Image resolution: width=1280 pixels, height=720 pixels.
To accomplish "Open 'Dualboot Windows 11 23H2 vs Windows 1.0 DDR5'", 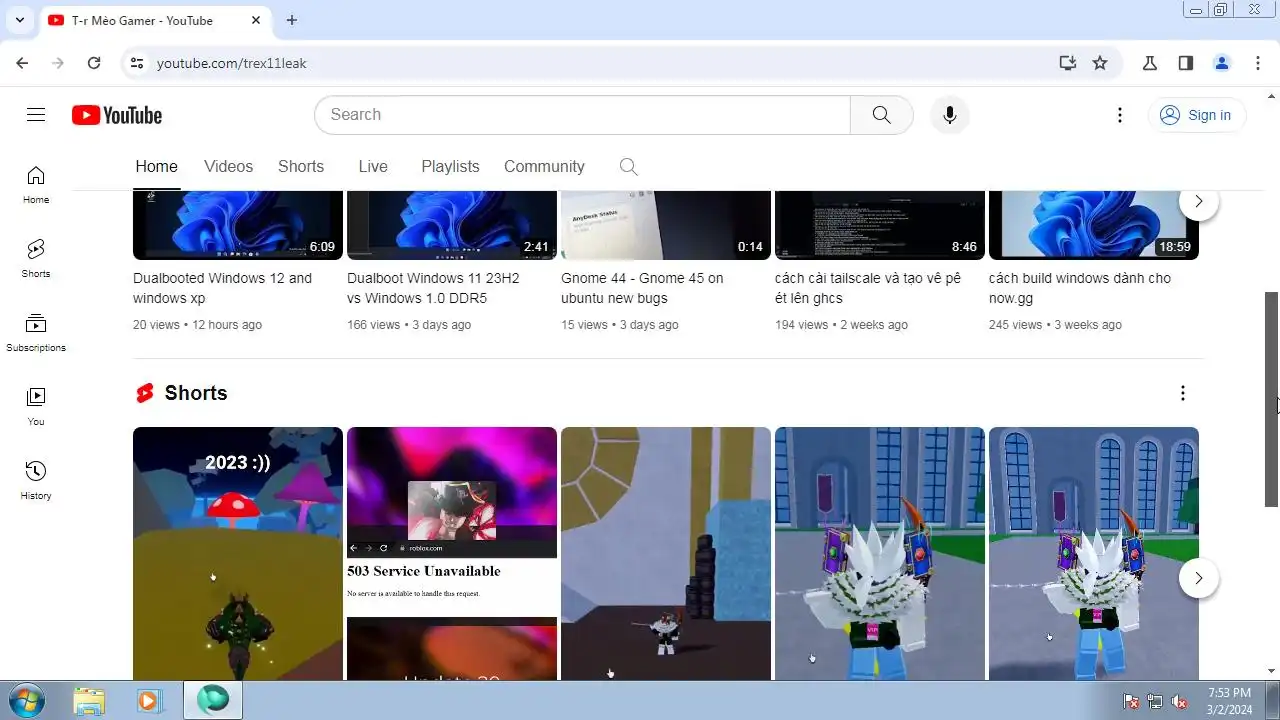I will pyautogui.click(x=431, y=288).
